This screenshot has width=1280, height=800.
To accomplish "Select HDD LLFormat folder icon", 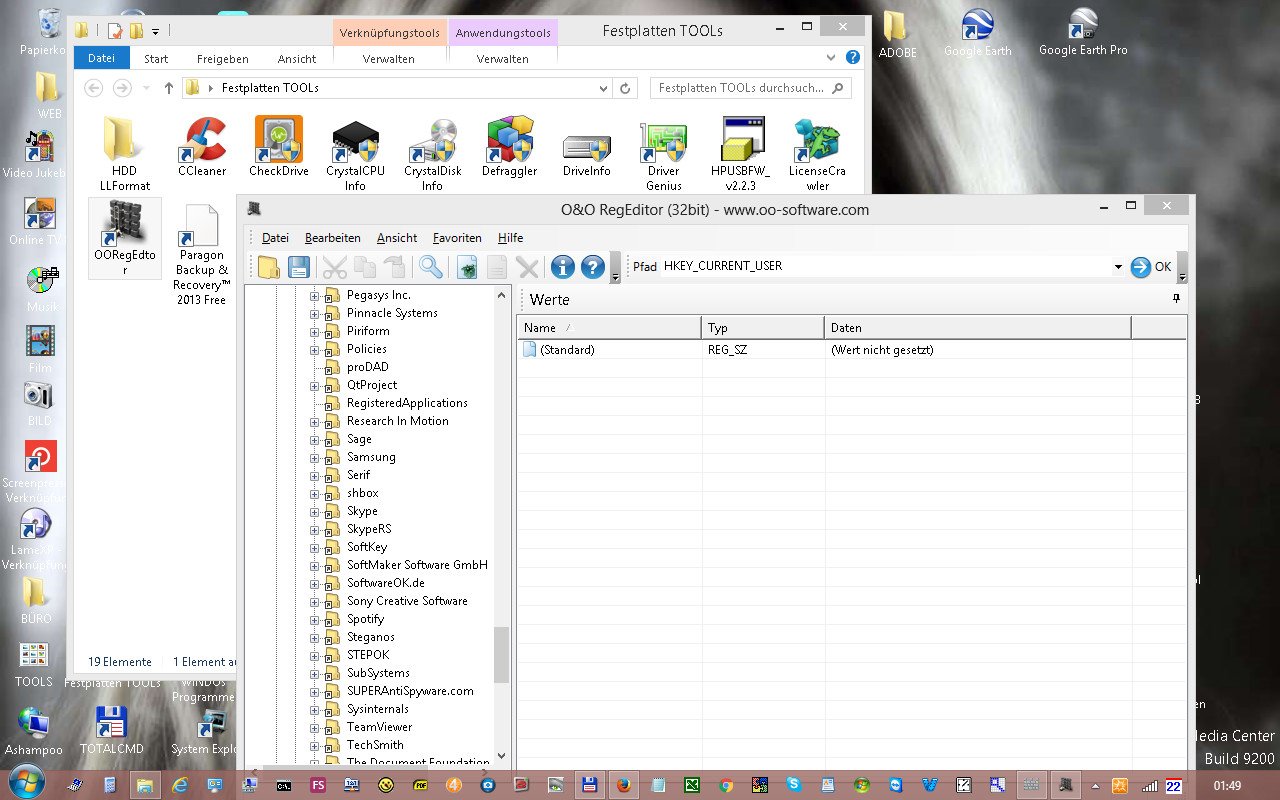I will click(x=125, y=154).
